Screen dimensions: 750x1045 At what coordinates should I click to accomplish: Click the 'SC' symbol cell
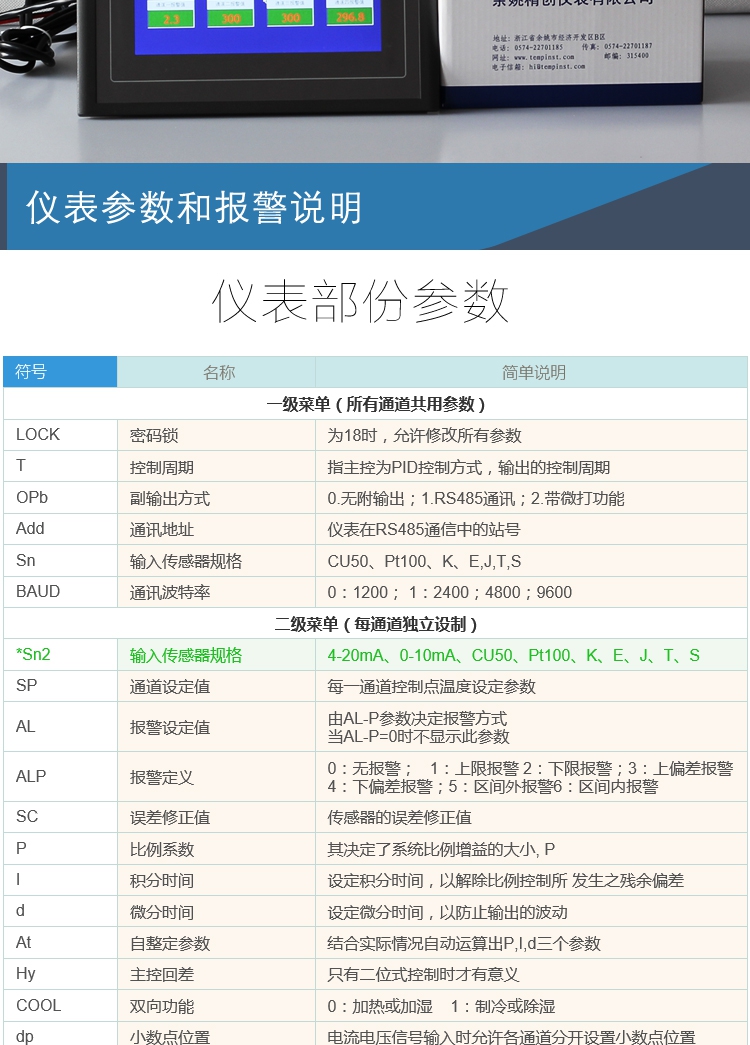tap(60, 817)
